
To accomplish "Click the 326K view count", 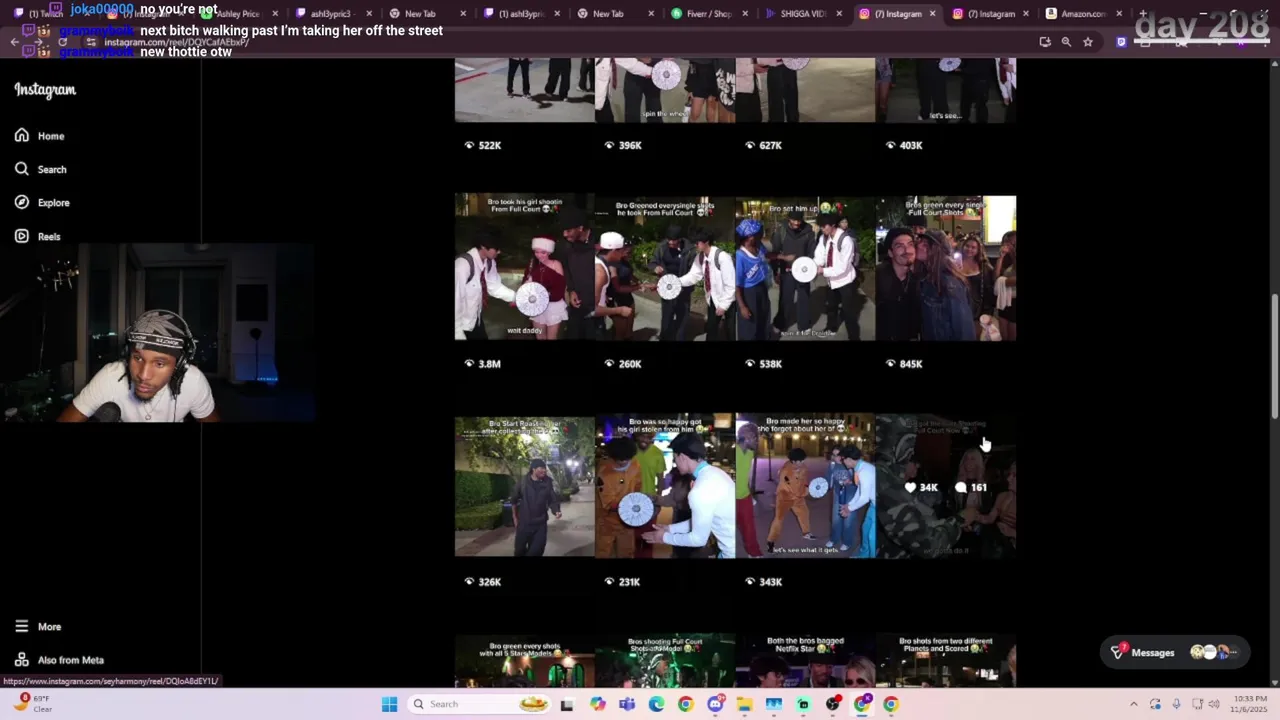I will click(483, 582).
